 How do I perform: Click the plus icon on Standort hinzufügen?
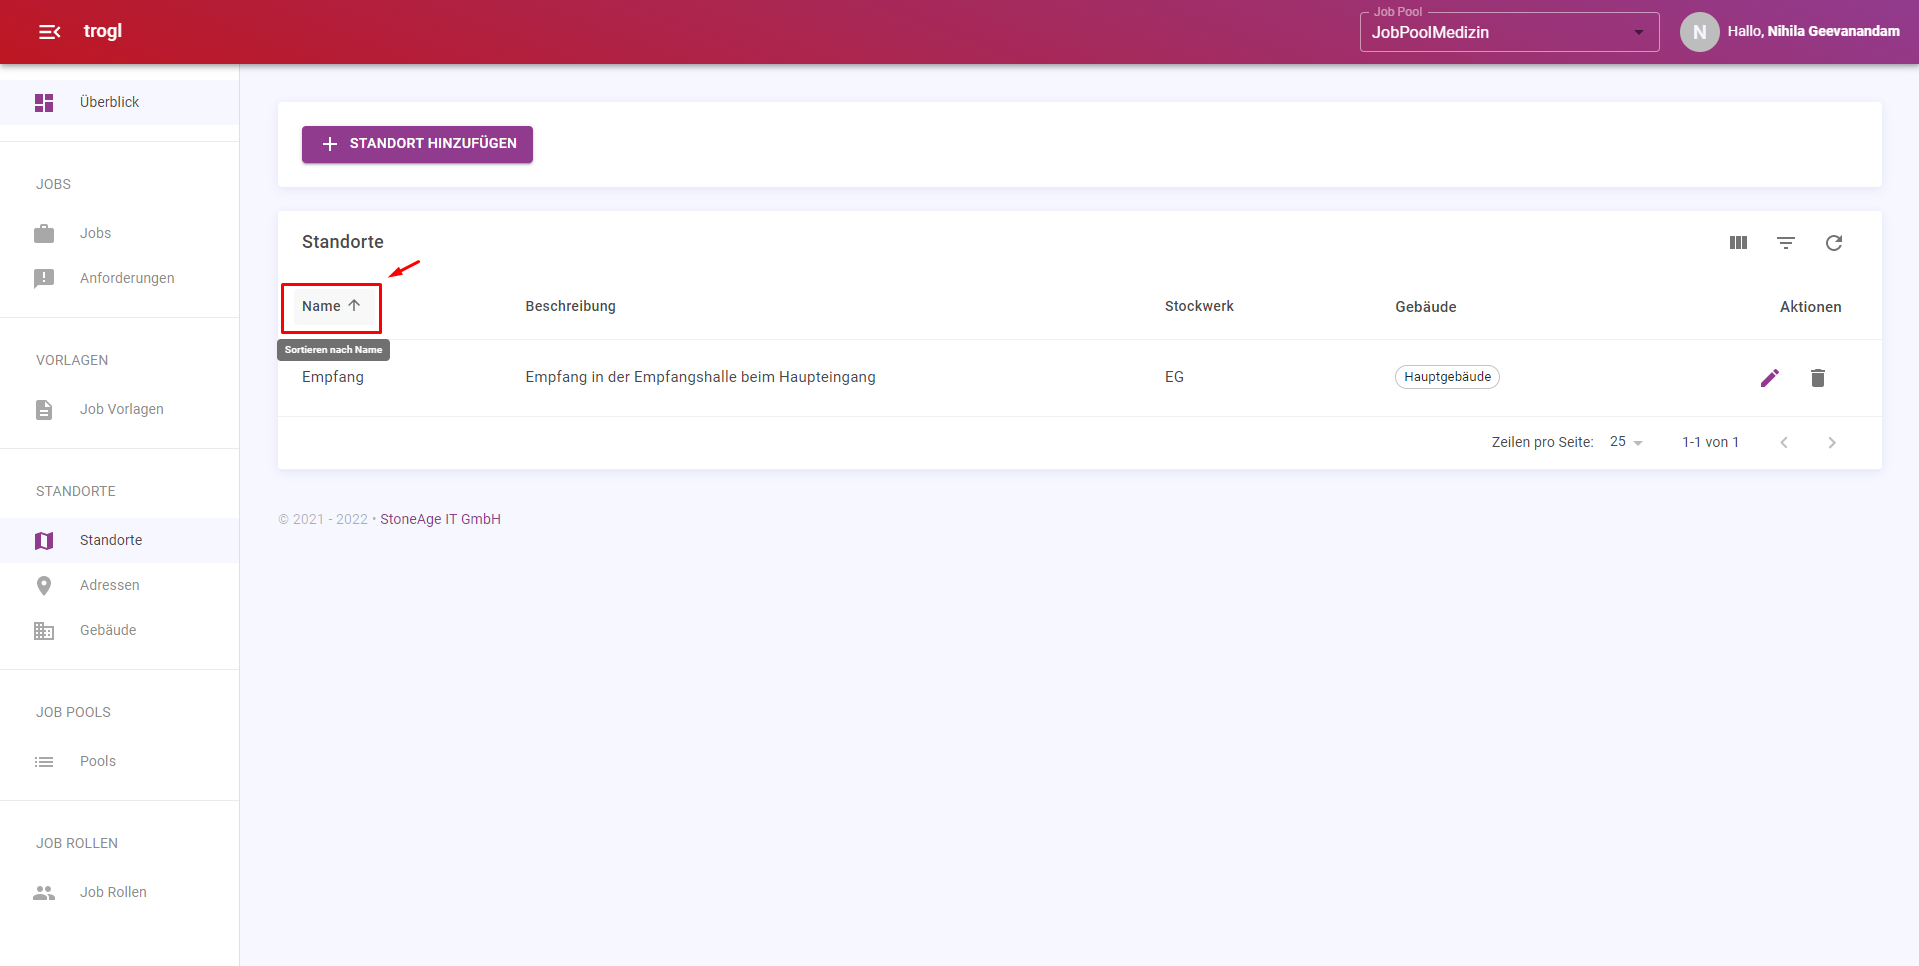coord(330,144)
